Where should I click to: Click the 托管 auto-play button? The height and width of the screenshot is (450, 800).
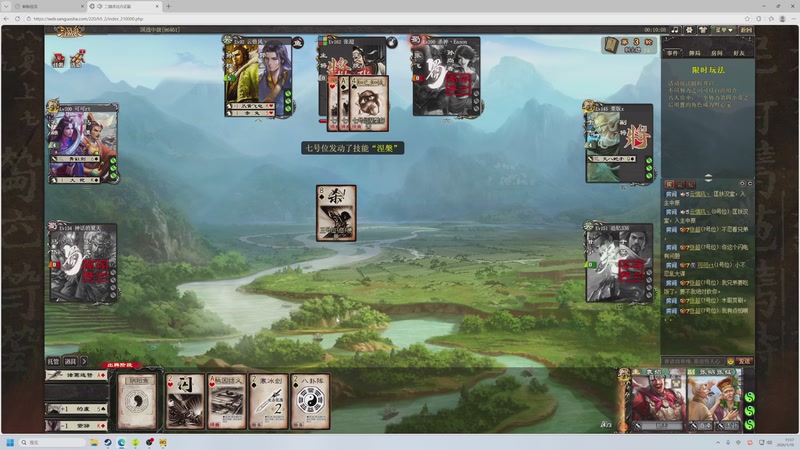(x=53, y=361)
